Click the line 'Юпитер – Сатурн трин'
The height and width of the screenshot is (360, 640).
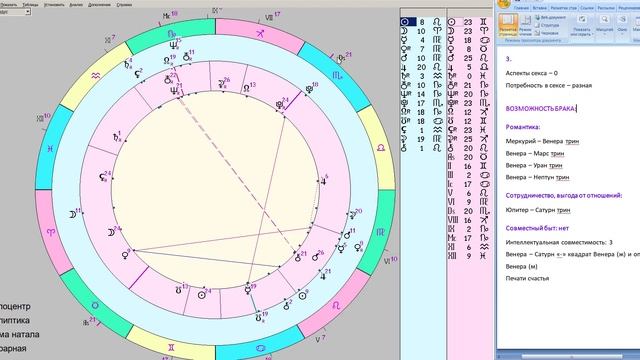538,210
